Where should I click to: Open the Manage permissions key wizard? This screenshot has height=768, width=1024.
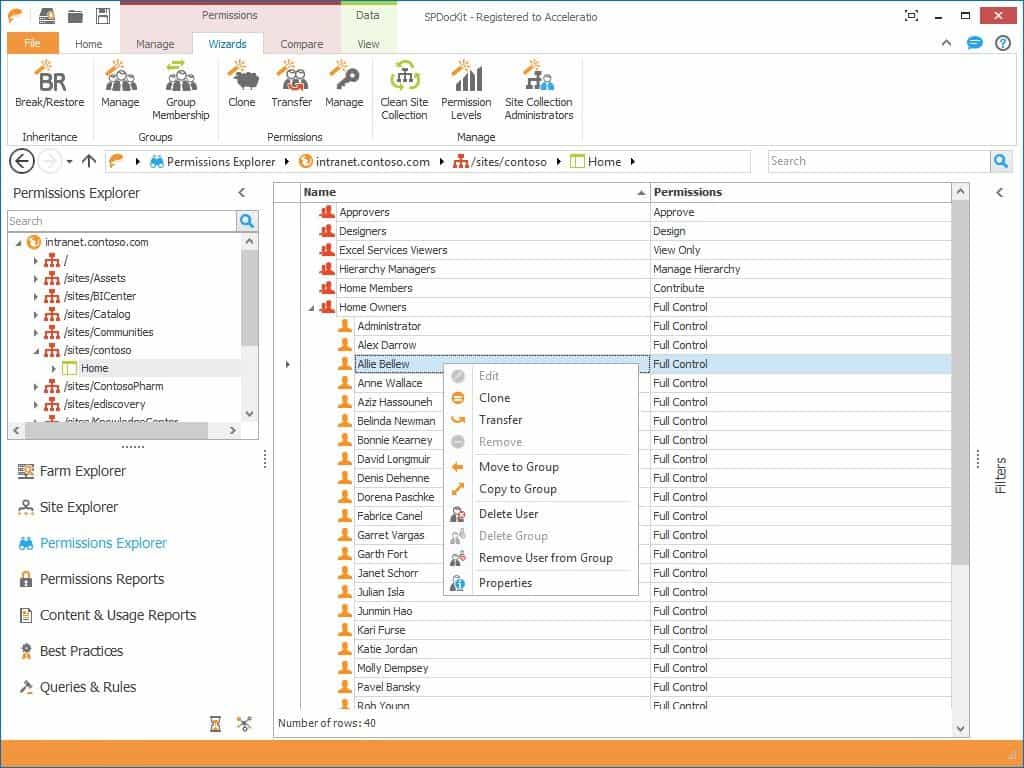(344, 84)
